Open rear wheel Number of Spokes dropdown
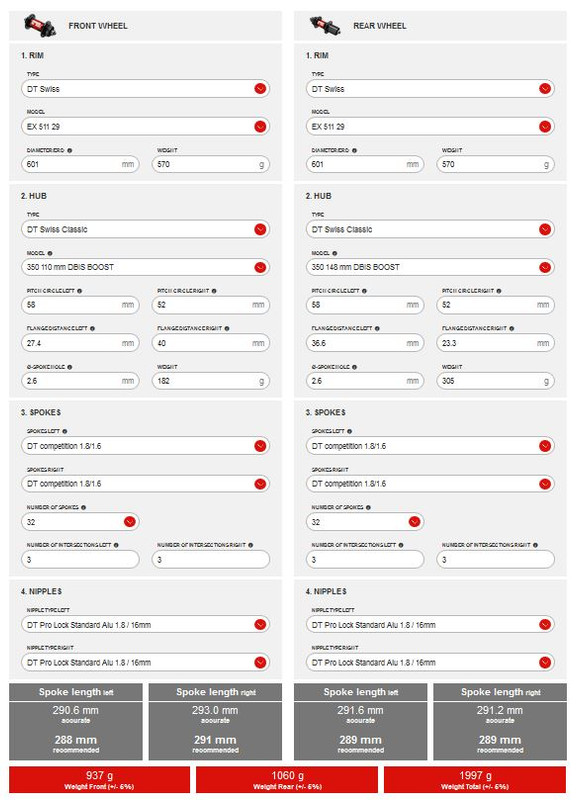578x800 pixels. point(365,521)
